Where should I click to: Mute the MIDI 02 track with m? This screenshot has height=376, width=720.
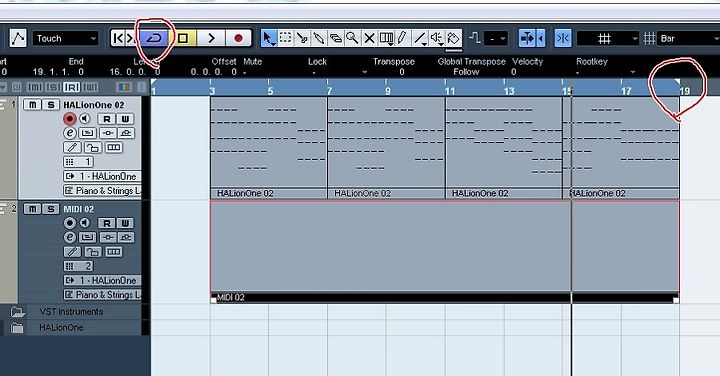(x=32, y=209)
